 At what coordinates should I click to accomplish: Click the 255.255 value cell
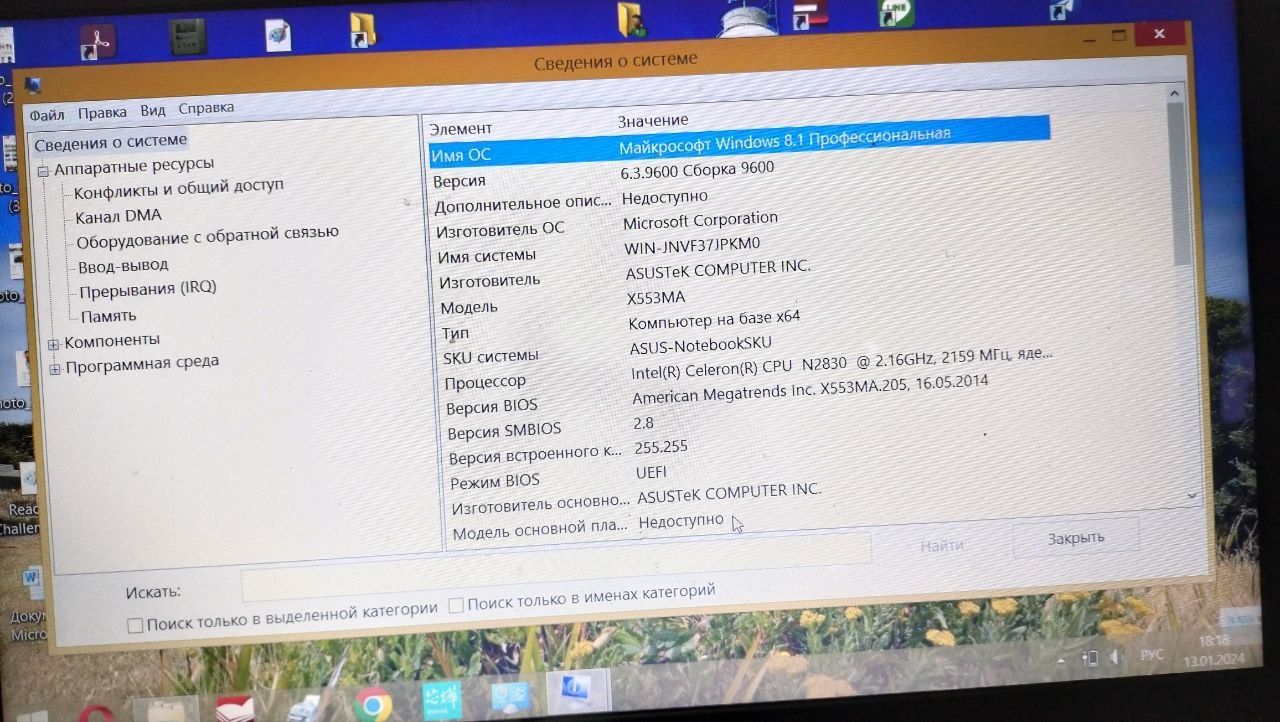(661, 447)
